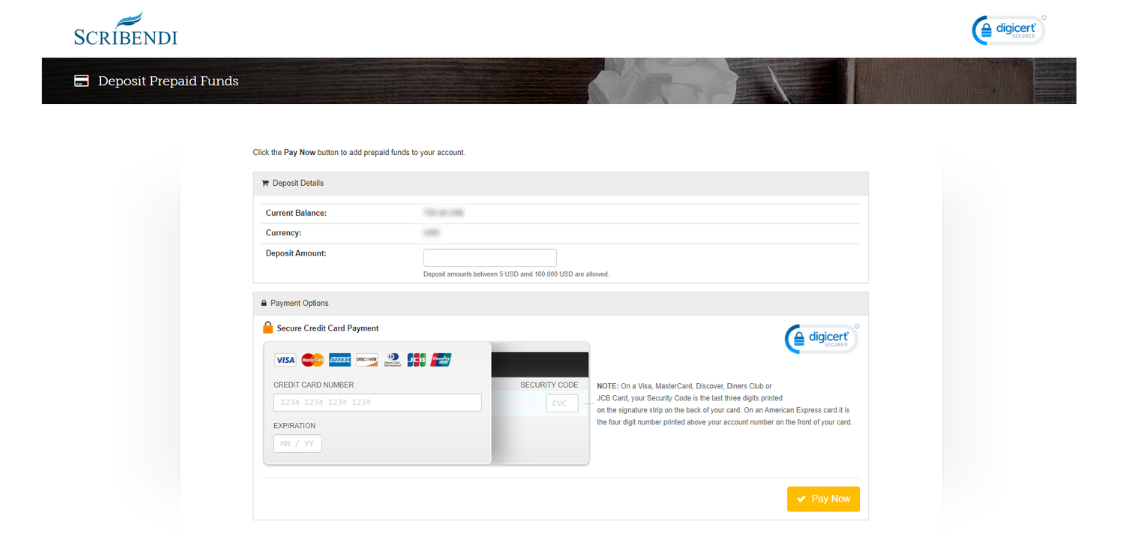The width and height of the screenshot is (1131, 539).
Task: Focus the CVC security code field
Action: pos(562,403)
